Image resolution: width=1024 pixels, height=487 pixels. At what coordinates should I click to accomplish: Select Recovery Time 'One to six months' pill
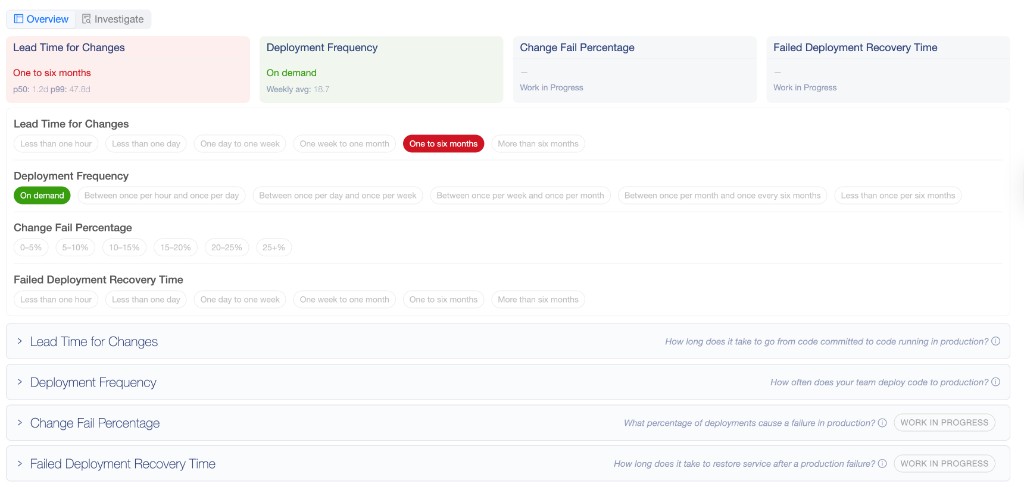coord(443,300)
